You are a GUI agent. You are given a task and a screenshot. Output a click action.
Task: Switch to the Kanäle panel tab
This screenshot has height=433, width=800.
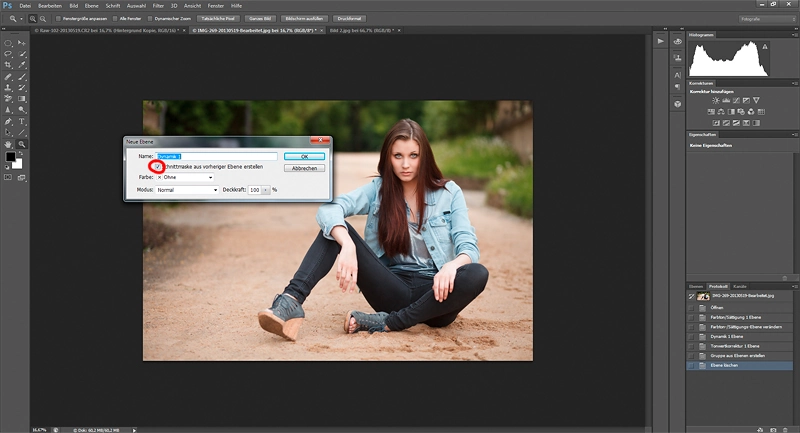740,287
